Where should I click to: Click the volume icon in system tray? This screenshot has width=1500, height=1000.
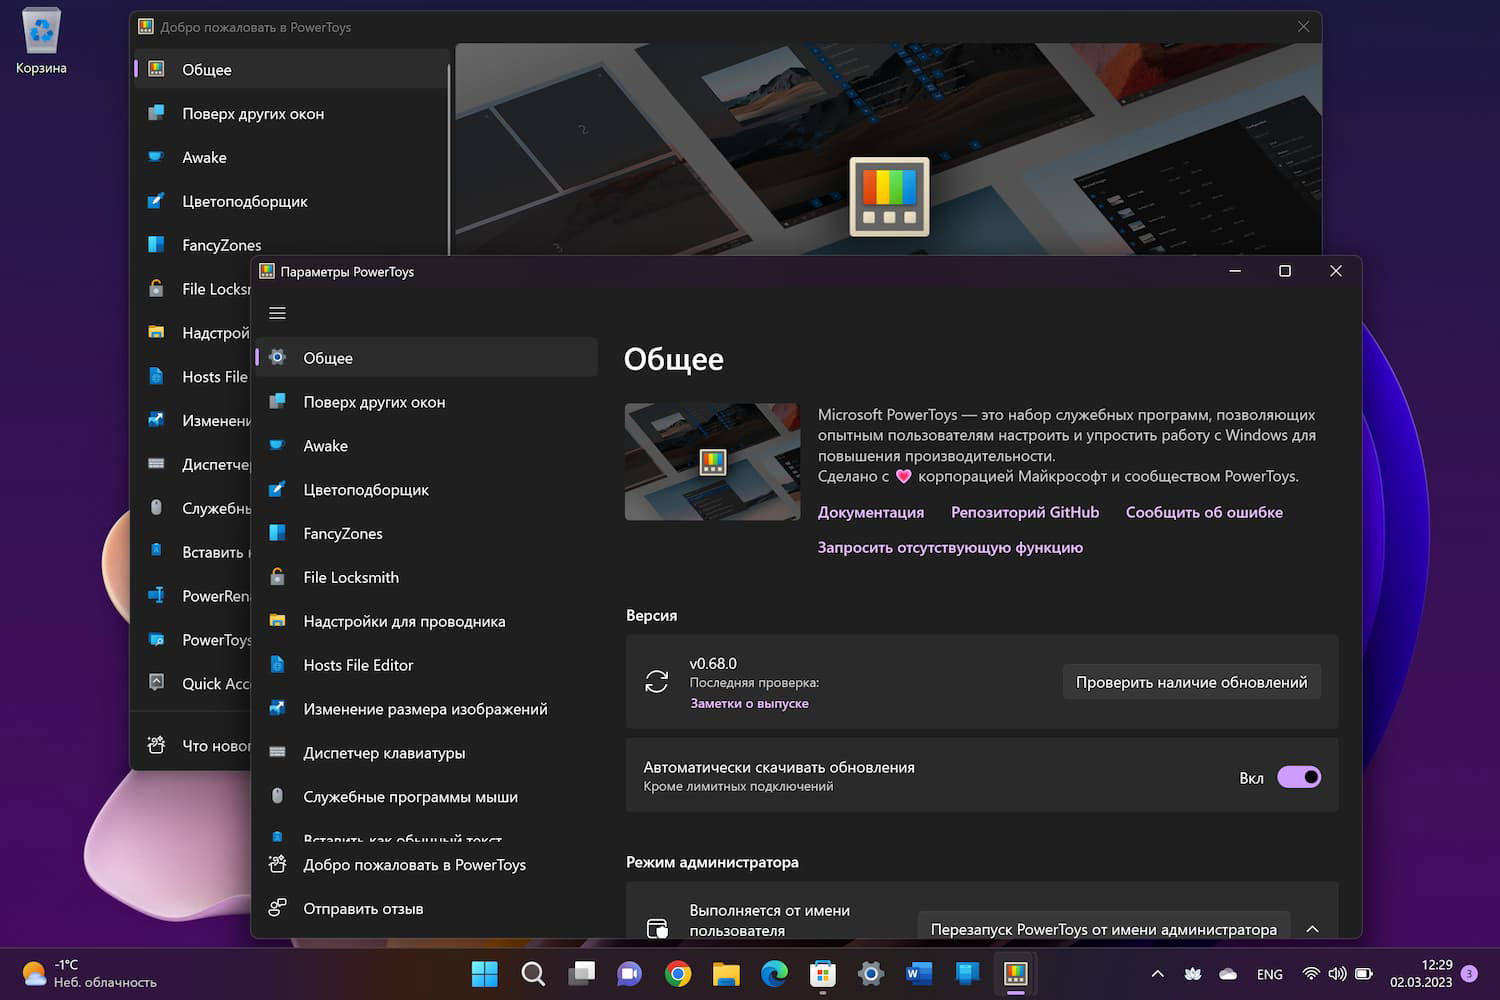(x=1337, y=973)
